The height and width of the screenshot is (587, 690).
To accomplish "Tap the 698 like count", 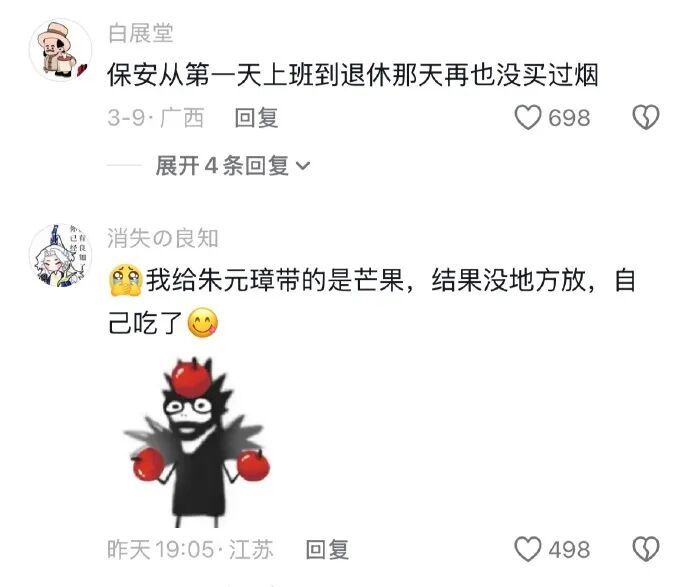I will (x=569, y=118).
